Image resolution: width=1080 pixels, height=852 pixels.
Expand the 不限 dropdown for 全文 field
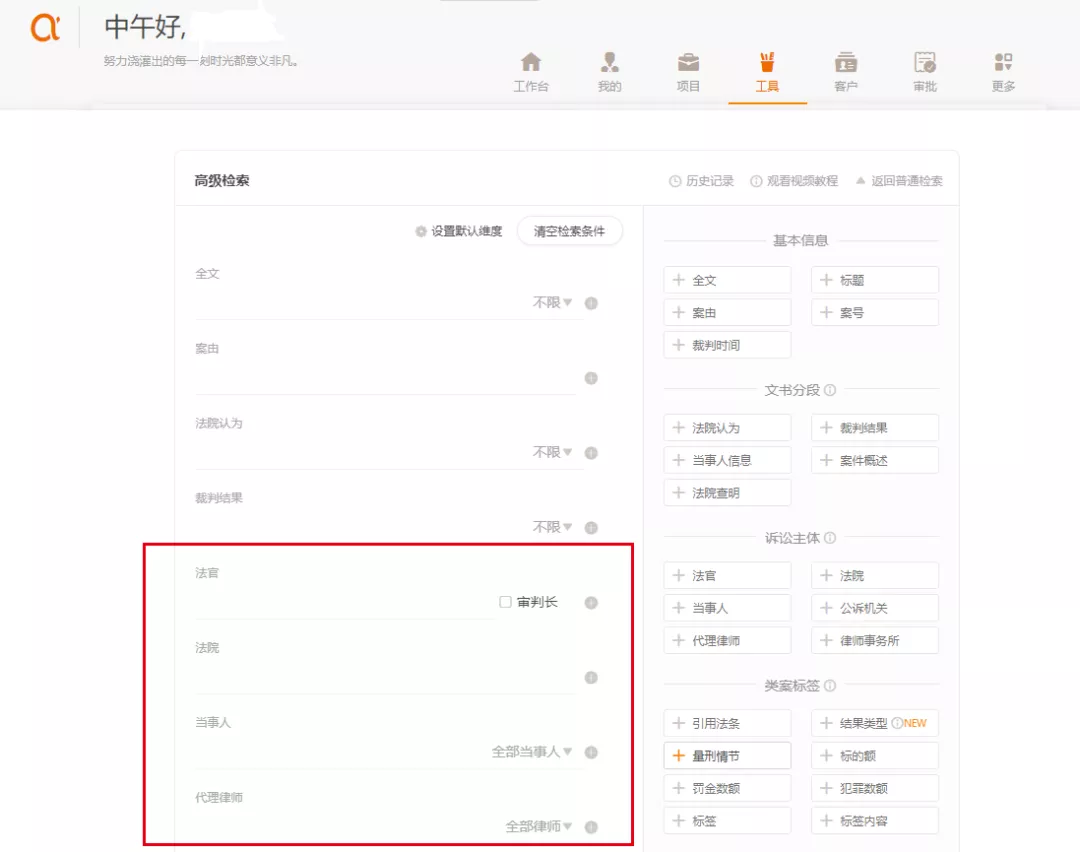pyautogui.click(x=553, y=302)
